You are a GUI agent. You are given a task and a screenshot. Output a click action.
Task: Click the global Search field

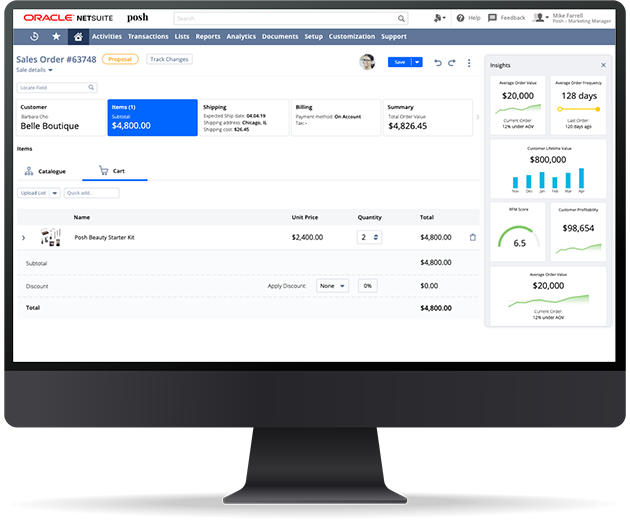tap(291, 18)
